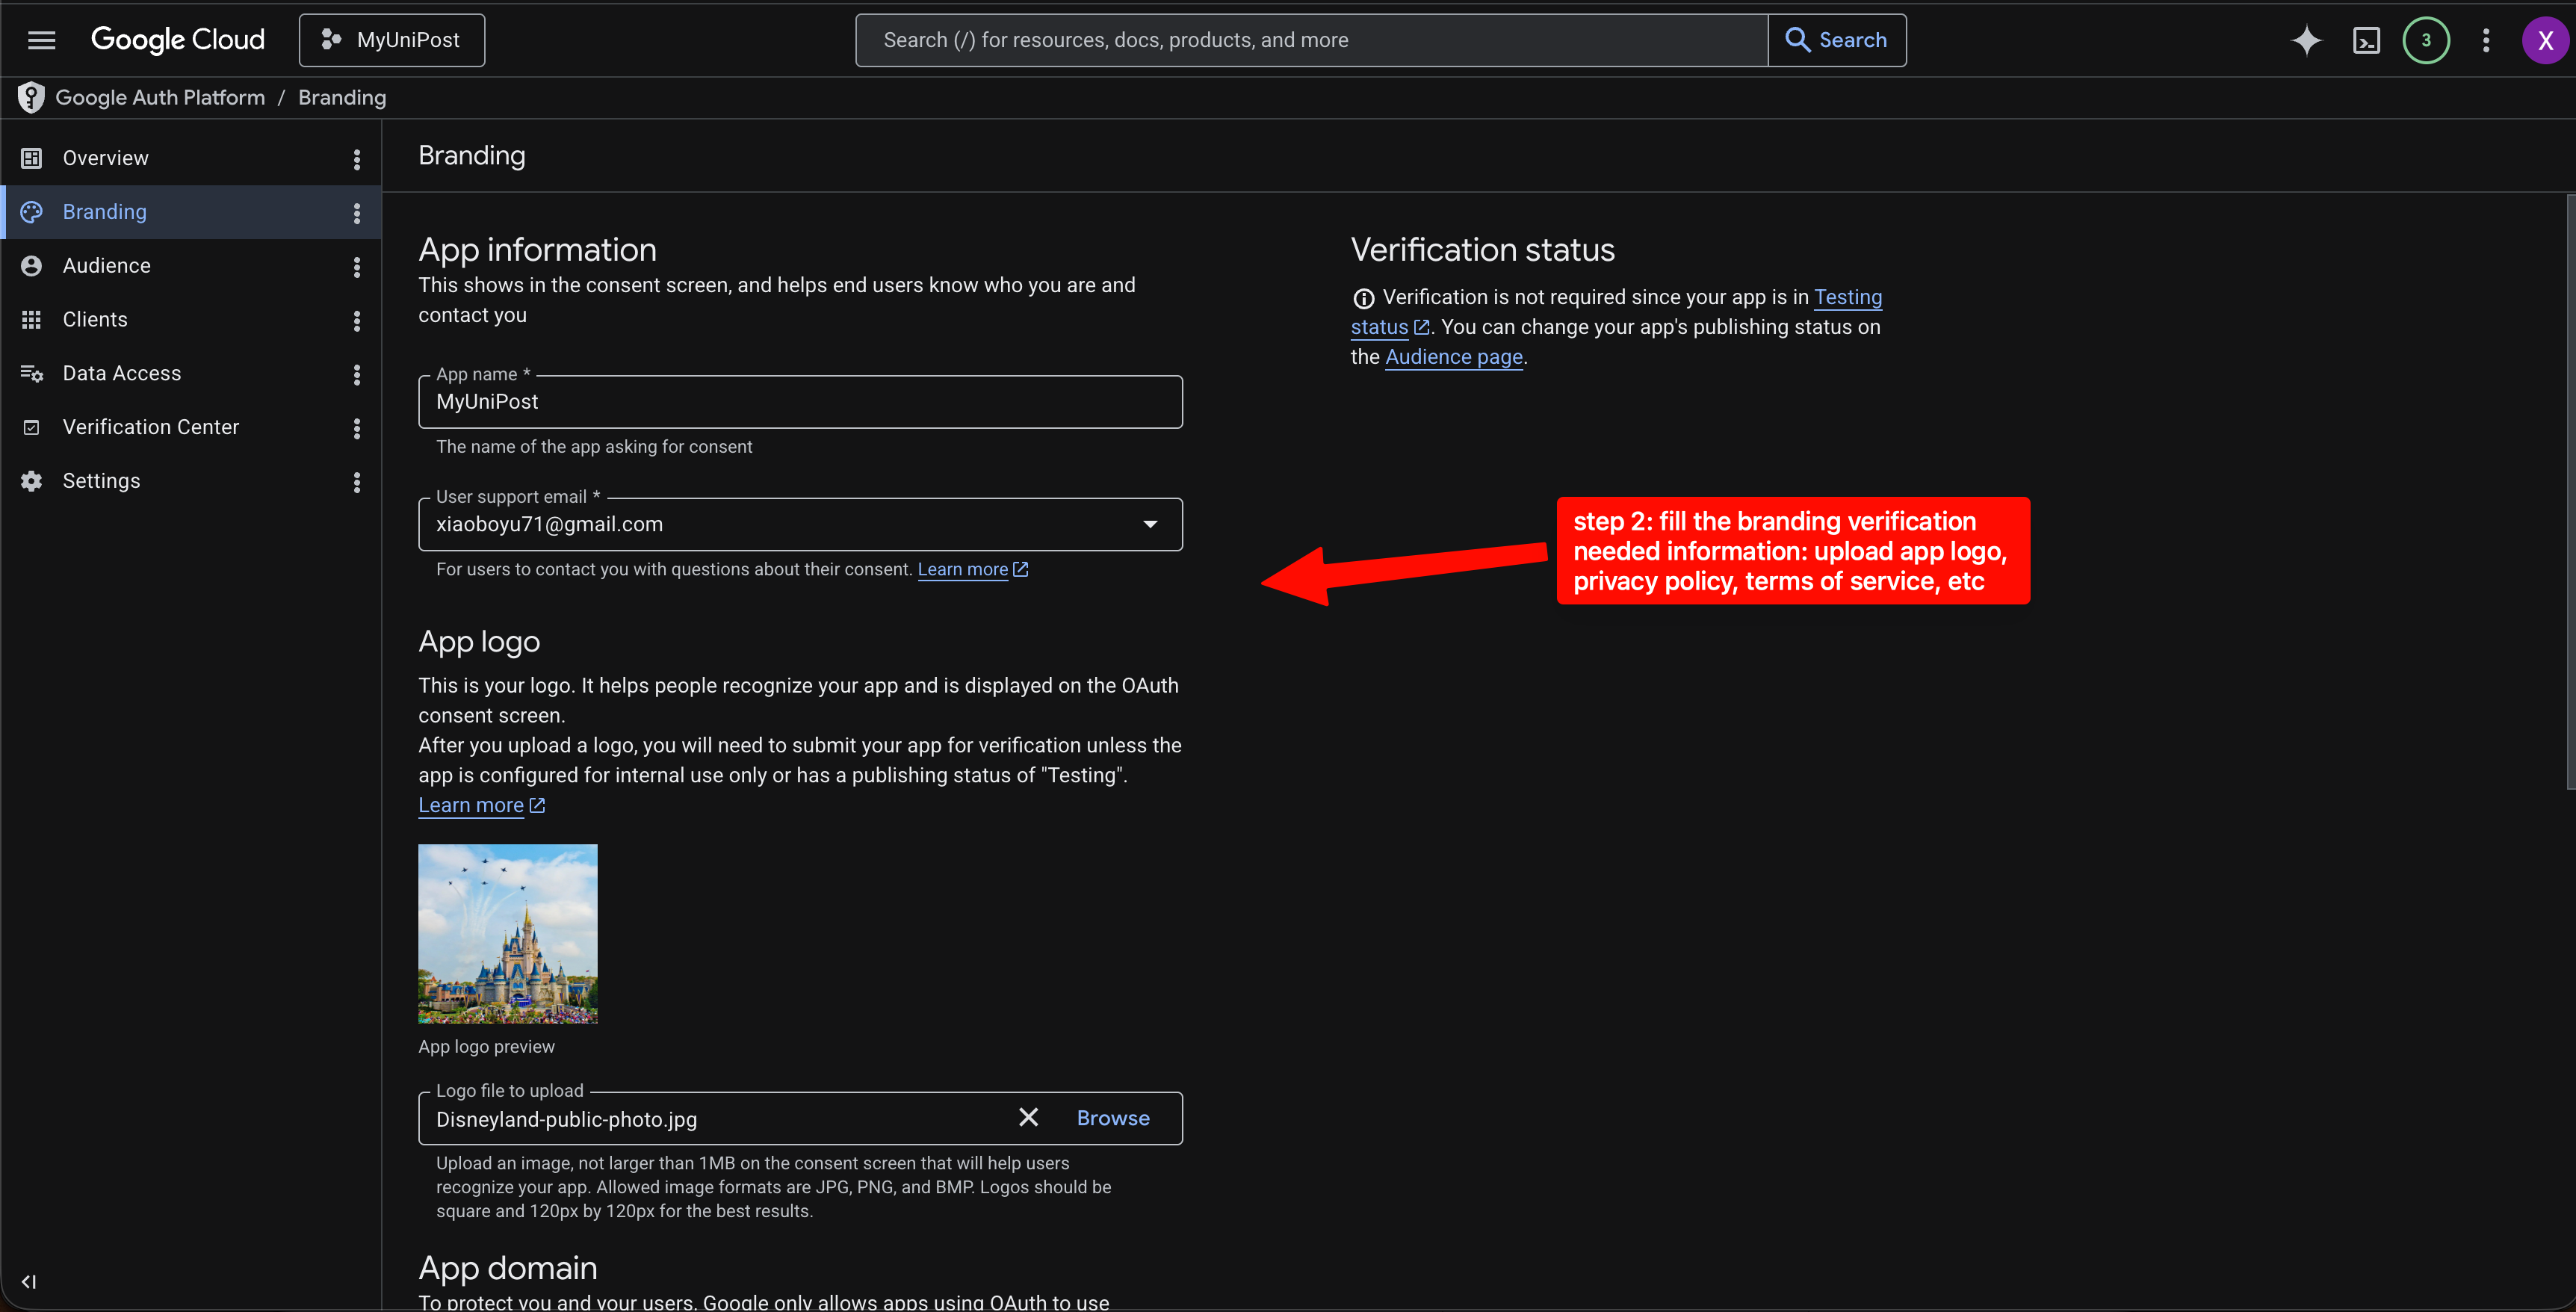Image resolution: width=2576 pixels, height=1312 pixels.
Task: Click the Clients grid icon
Action: (x=31, y=320)
